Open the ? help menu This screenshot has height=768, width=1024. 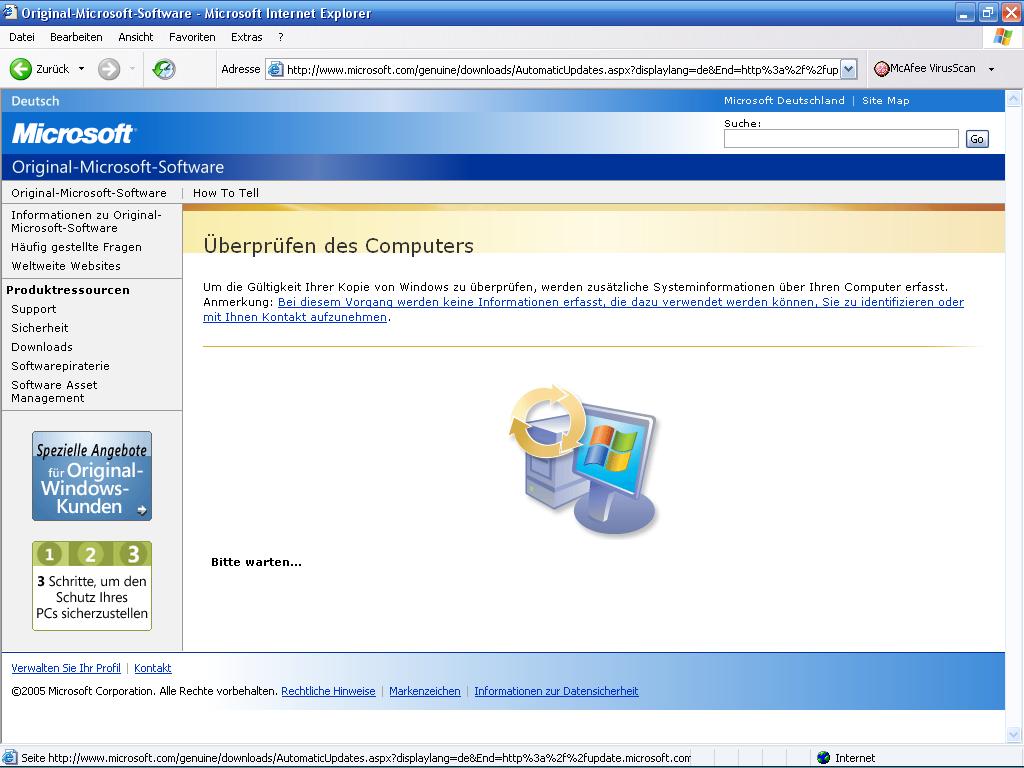[281, 37]
